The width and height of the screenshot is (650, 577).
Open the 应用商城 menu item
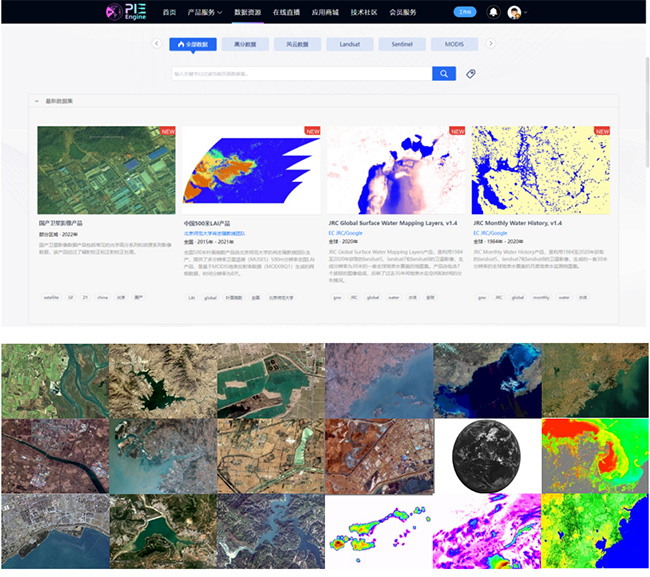click(x=325, y=12)
